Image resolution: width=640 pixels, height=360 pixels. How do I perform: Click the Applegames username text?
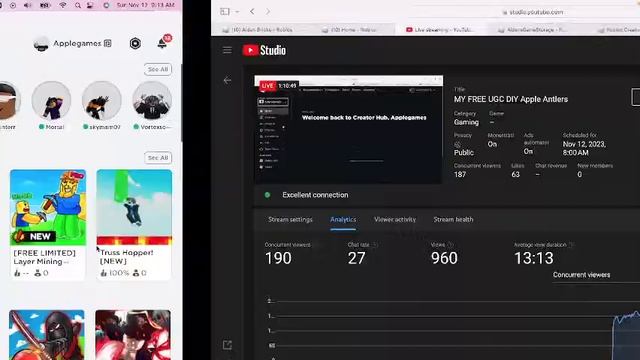[77, 43]
